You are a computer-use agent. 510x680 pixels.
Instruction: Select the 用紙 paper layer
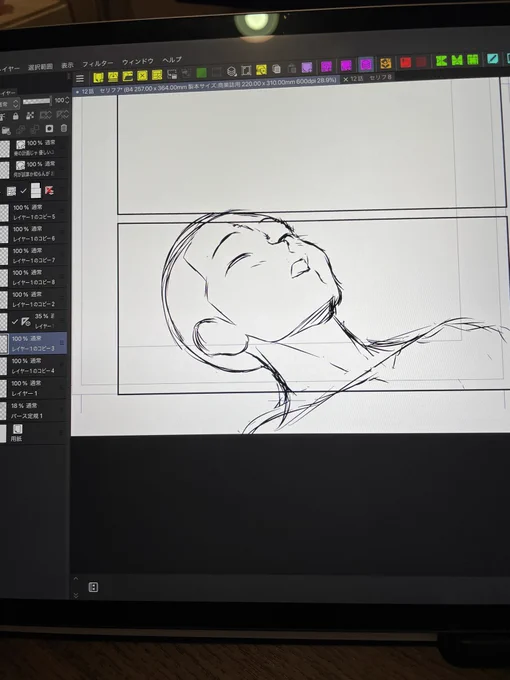tap(34, 433)
